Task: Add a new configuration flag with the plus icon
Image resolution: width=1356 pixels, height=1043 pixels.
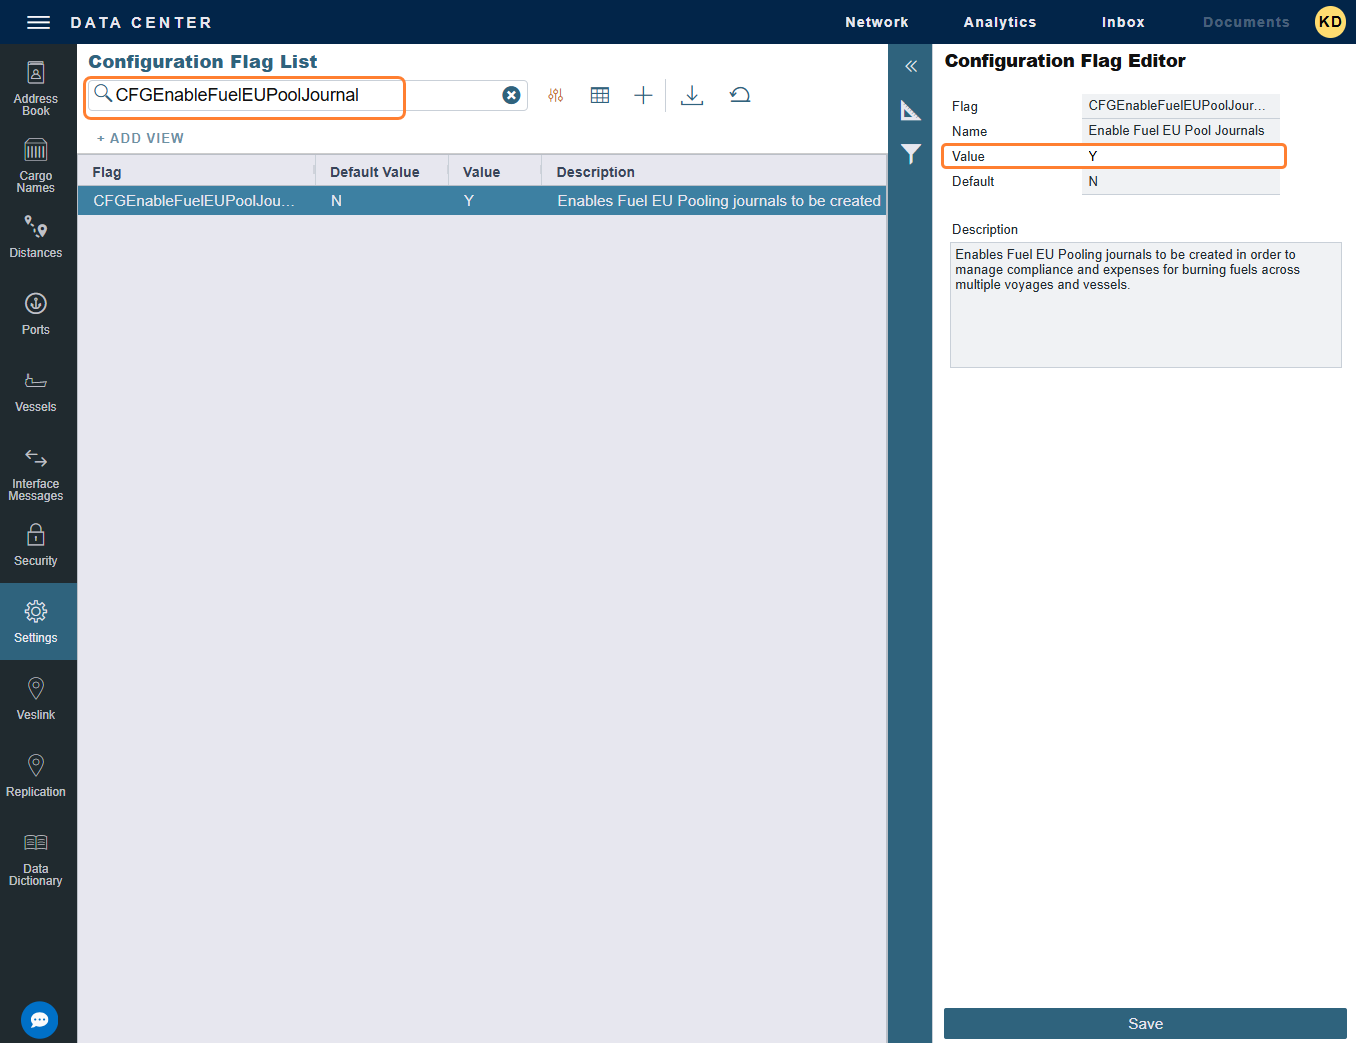Action: (x=643, y=94)
